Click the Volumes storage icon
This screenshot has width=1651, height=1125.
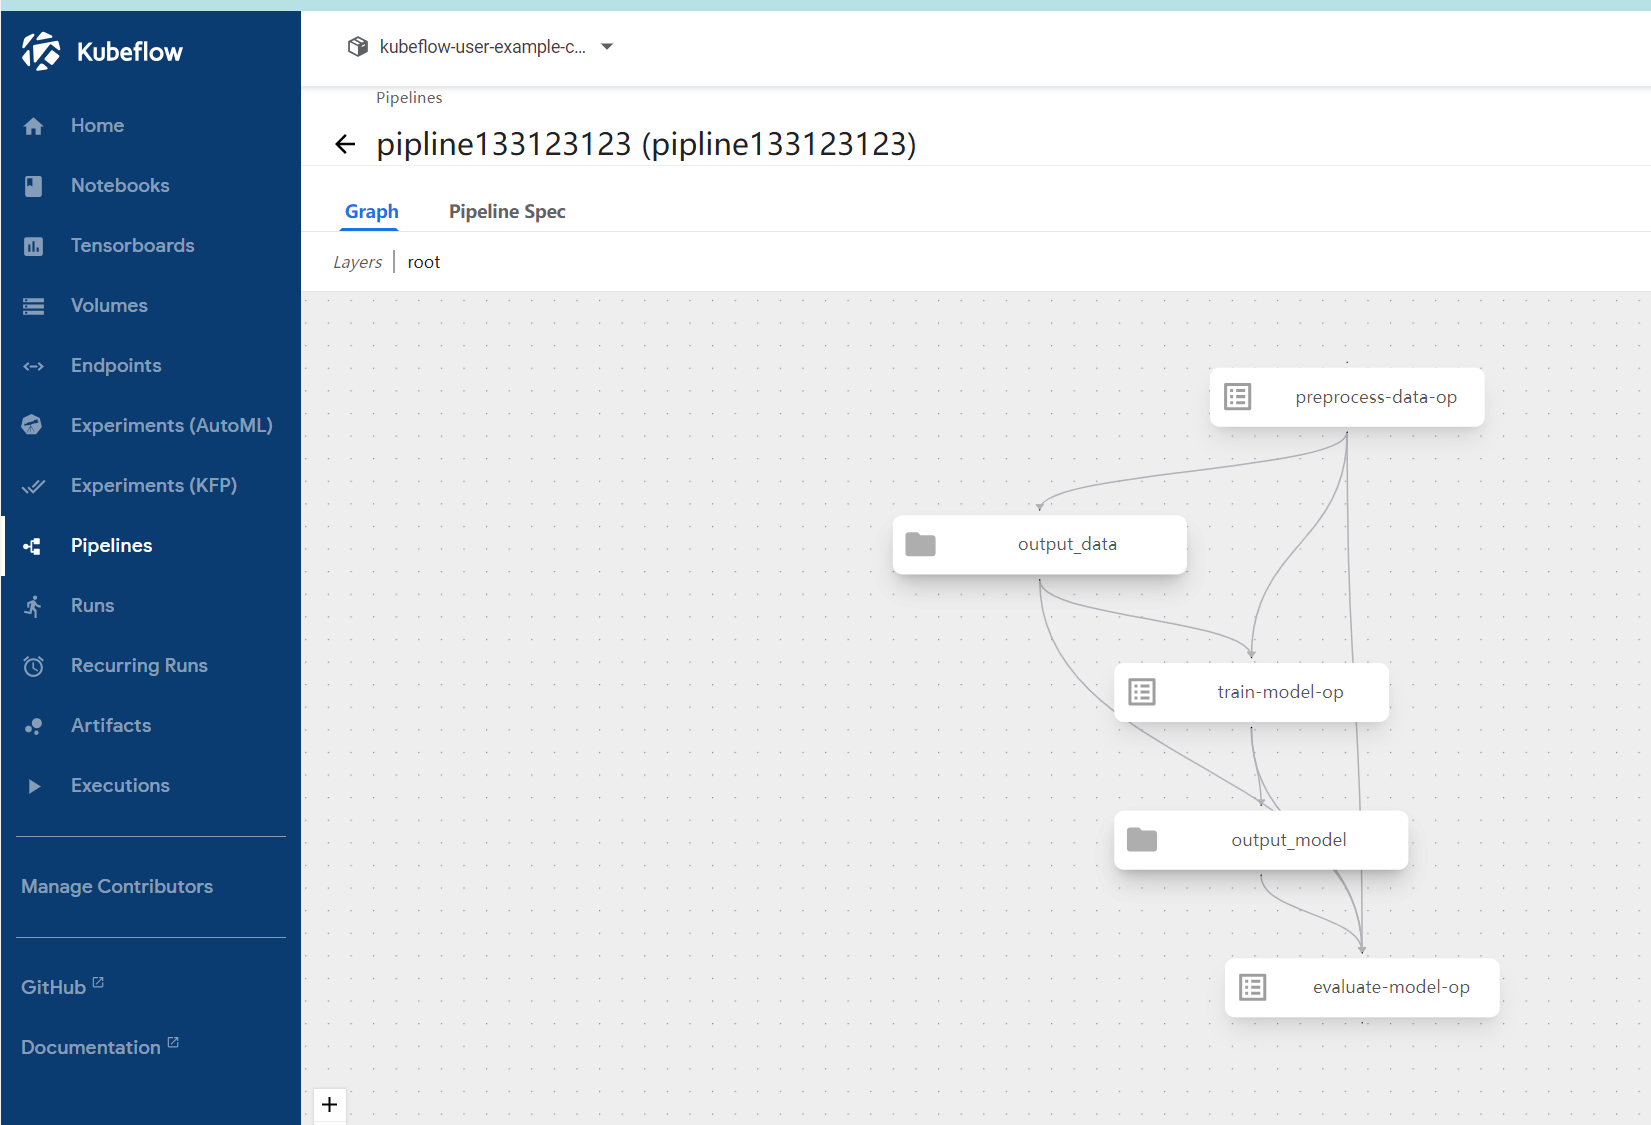coord(33,306)
